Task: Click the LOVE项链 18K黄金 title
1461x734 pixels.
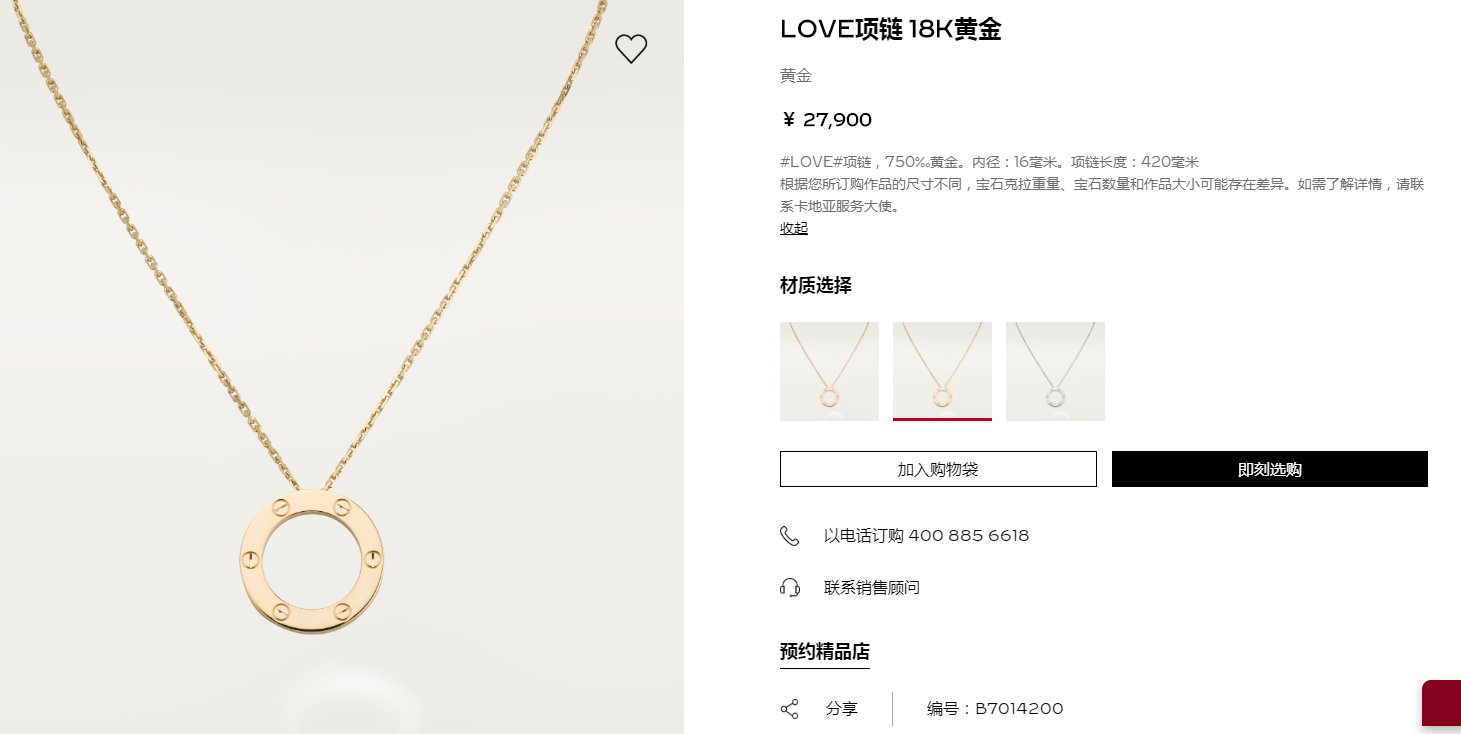Action: [x=890, y=30]
